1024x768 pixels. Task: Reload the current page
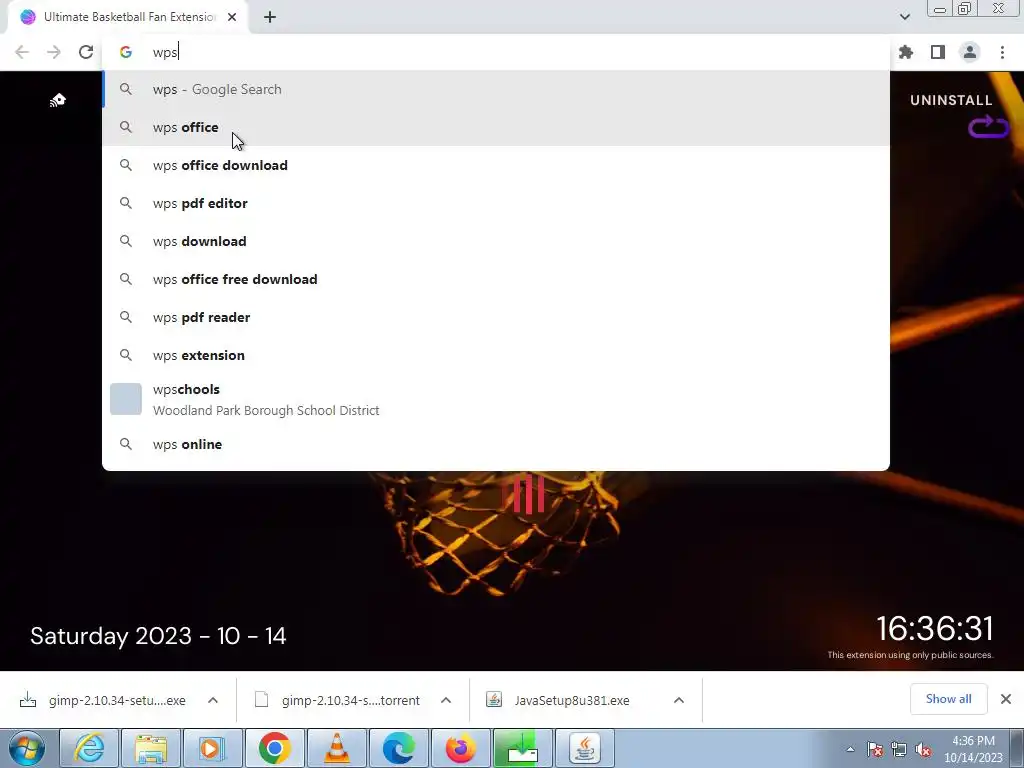pyautogui.click(x=86, y=52)
